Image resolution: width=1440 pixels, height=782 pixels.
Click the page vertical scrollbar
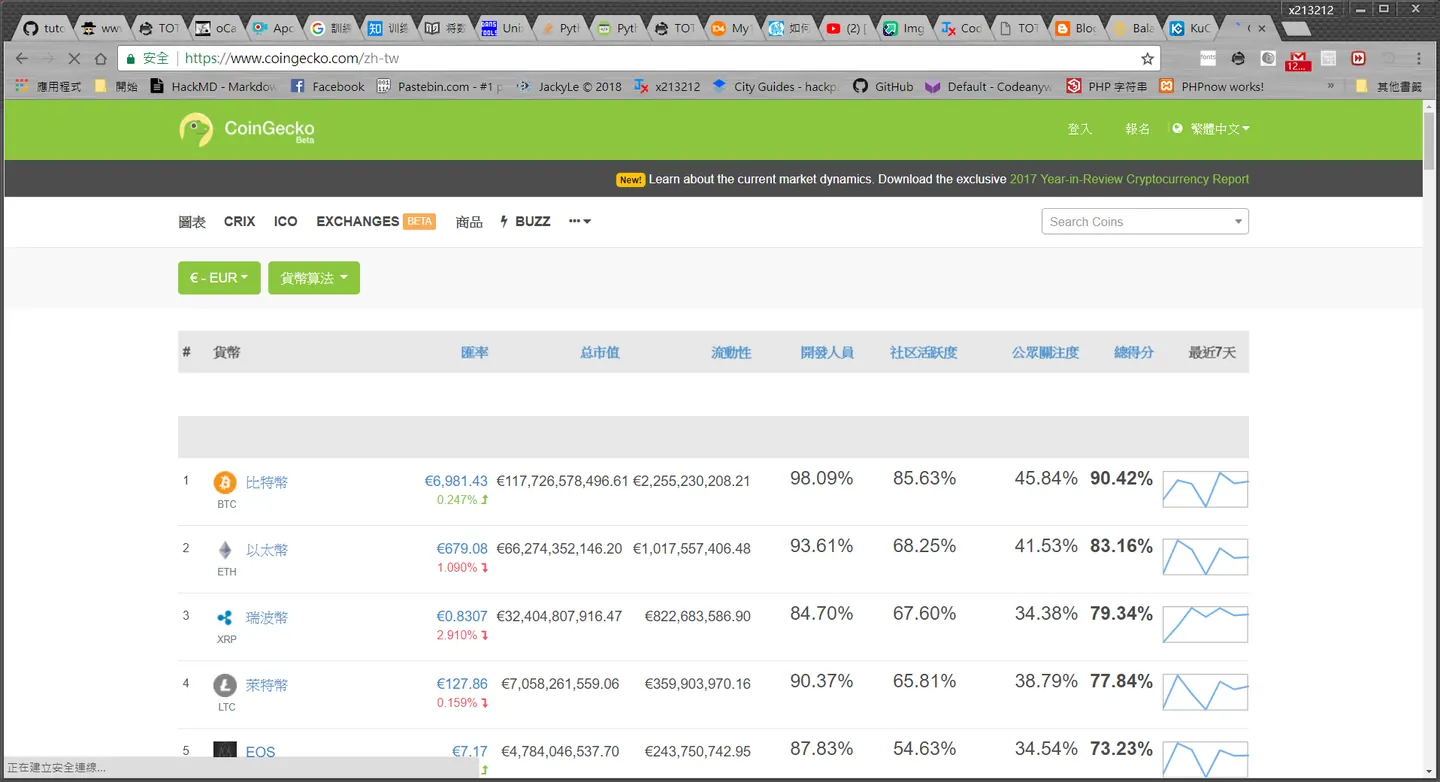coord(1430,440)
